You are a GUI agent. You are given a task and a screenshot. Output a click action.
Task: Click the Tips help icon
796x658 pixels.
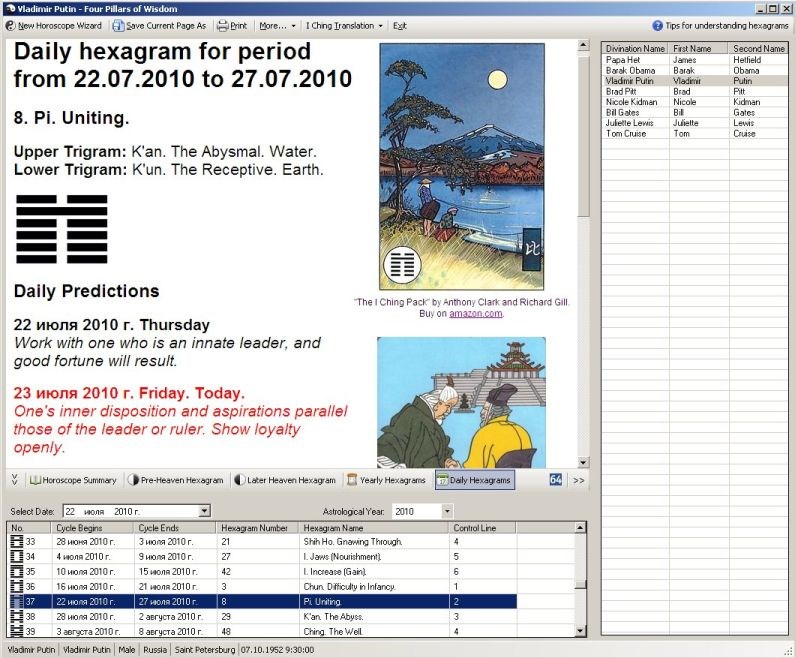click(657, 25)
